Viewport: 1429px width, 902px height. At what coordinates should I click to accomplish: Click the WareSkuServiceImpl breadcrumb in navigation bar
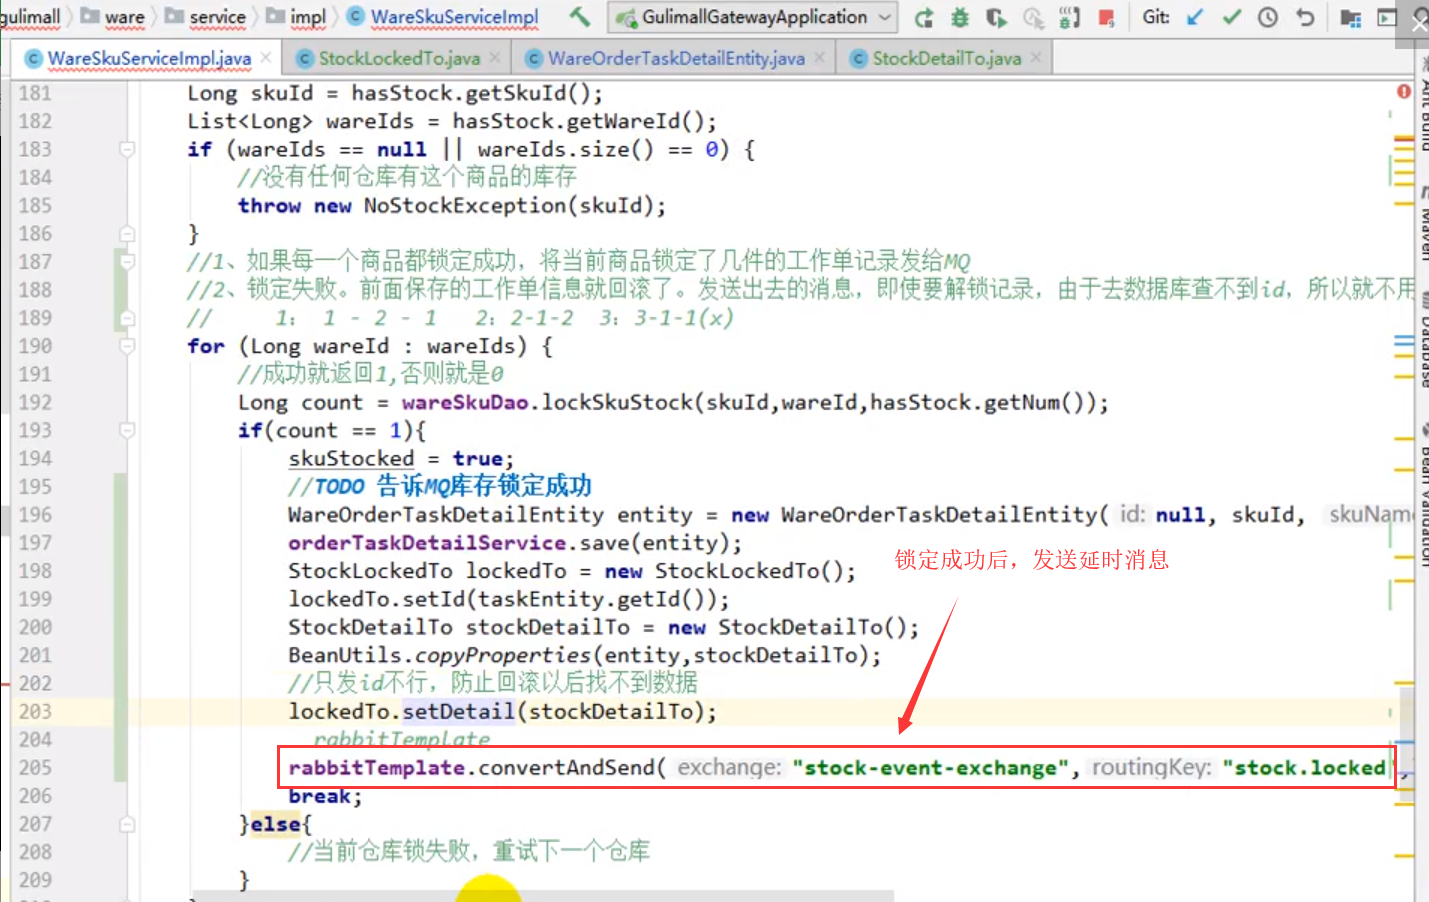(x=453, y=17)
